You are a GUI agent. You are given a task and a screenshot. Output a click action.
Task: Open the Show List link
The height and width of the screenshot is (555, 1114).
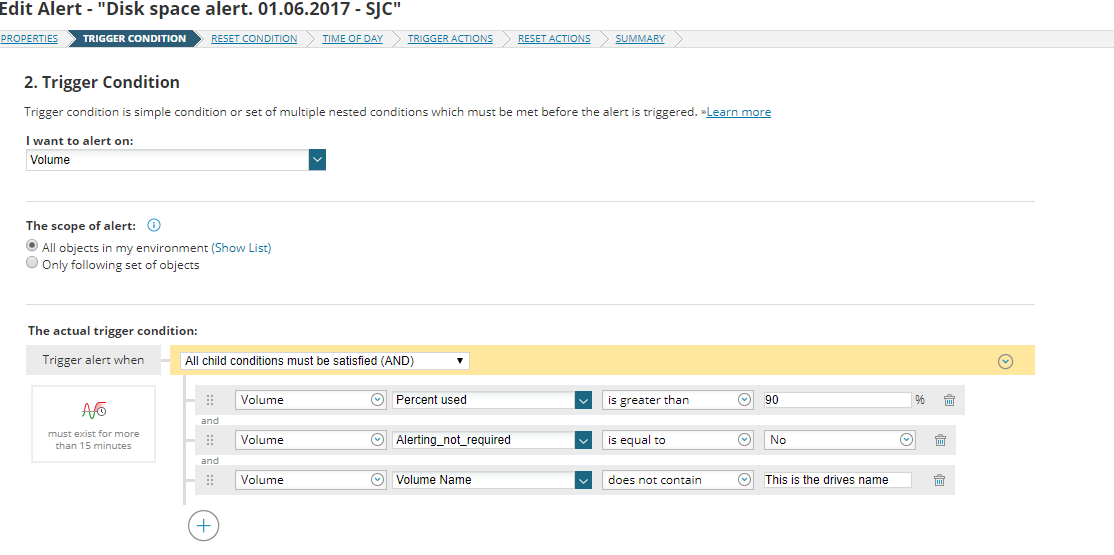[242, 248]
